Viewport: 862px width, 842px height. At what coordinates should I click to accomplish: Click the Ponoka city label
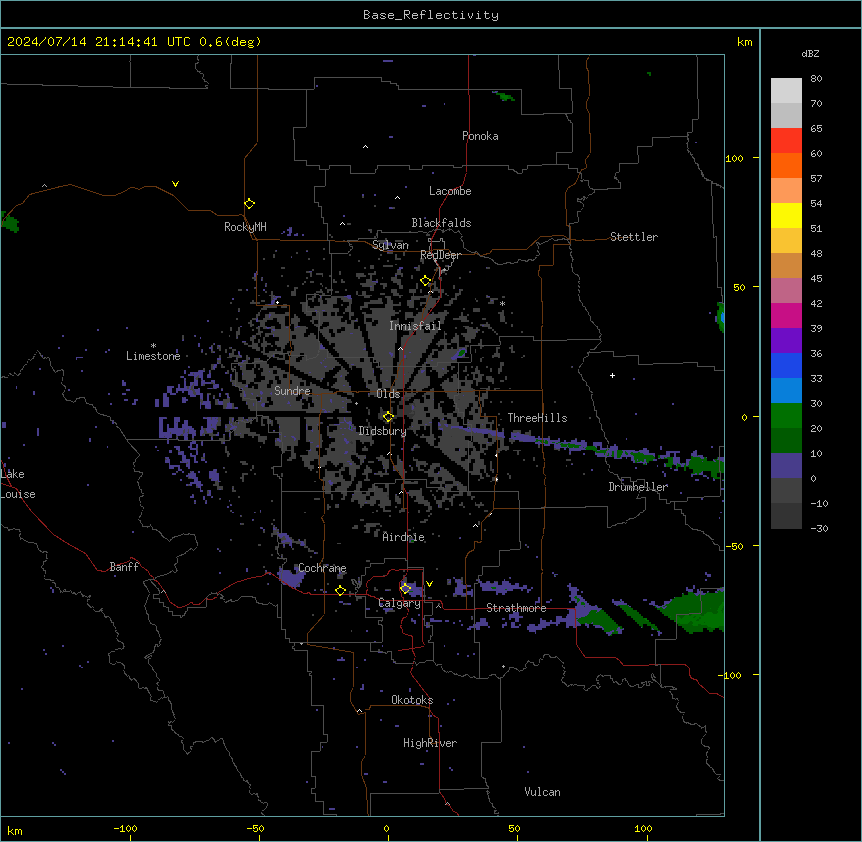(480, 136)
